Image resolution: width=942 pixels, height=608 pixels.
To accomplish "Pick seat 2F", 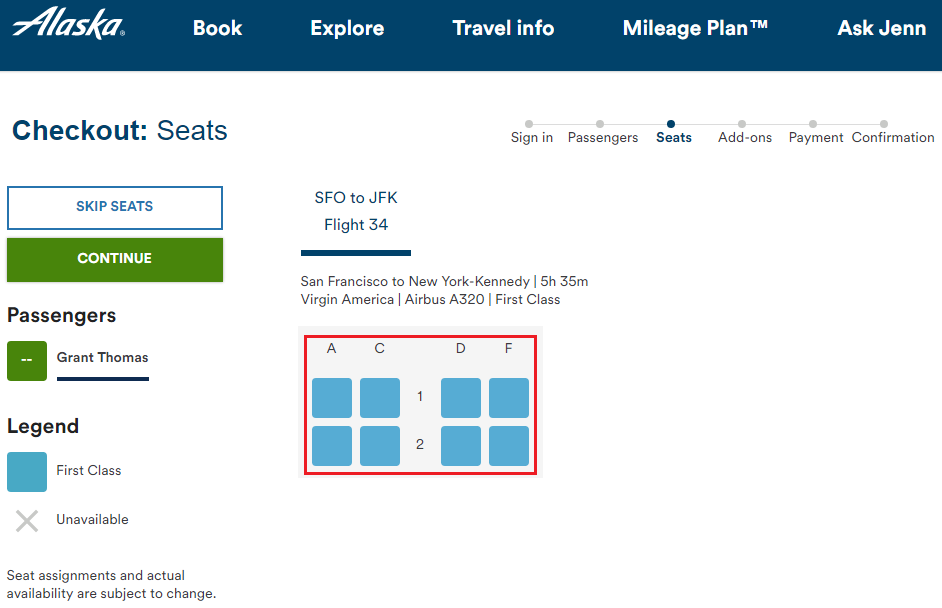I will pyautogui.click(x=509, y=446).
